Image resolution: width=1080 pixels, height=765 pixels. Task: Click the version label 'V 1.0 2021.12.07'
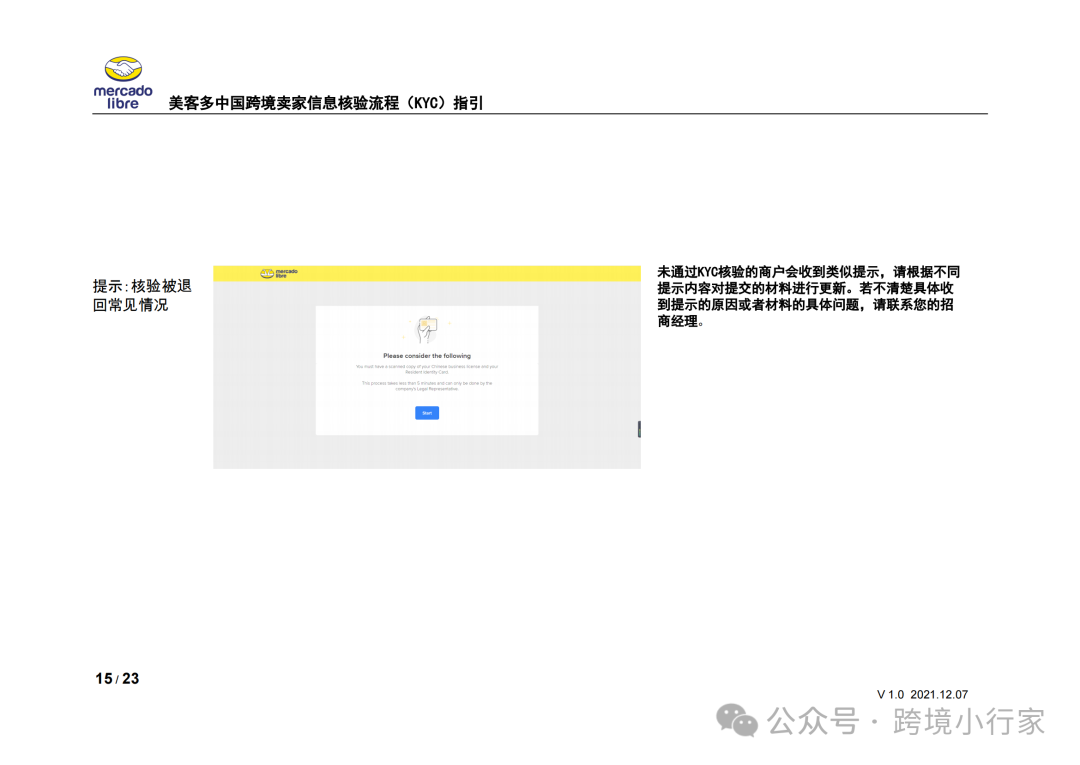coord(922,693)
